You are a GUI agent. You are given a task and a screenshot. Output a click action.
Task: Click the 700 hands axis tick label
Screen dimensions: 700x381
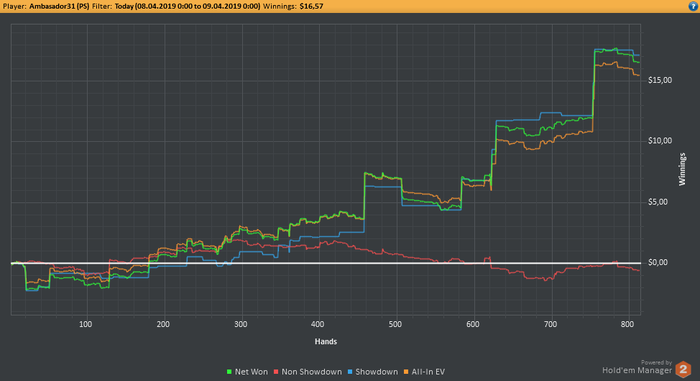[x=550, y=324]
